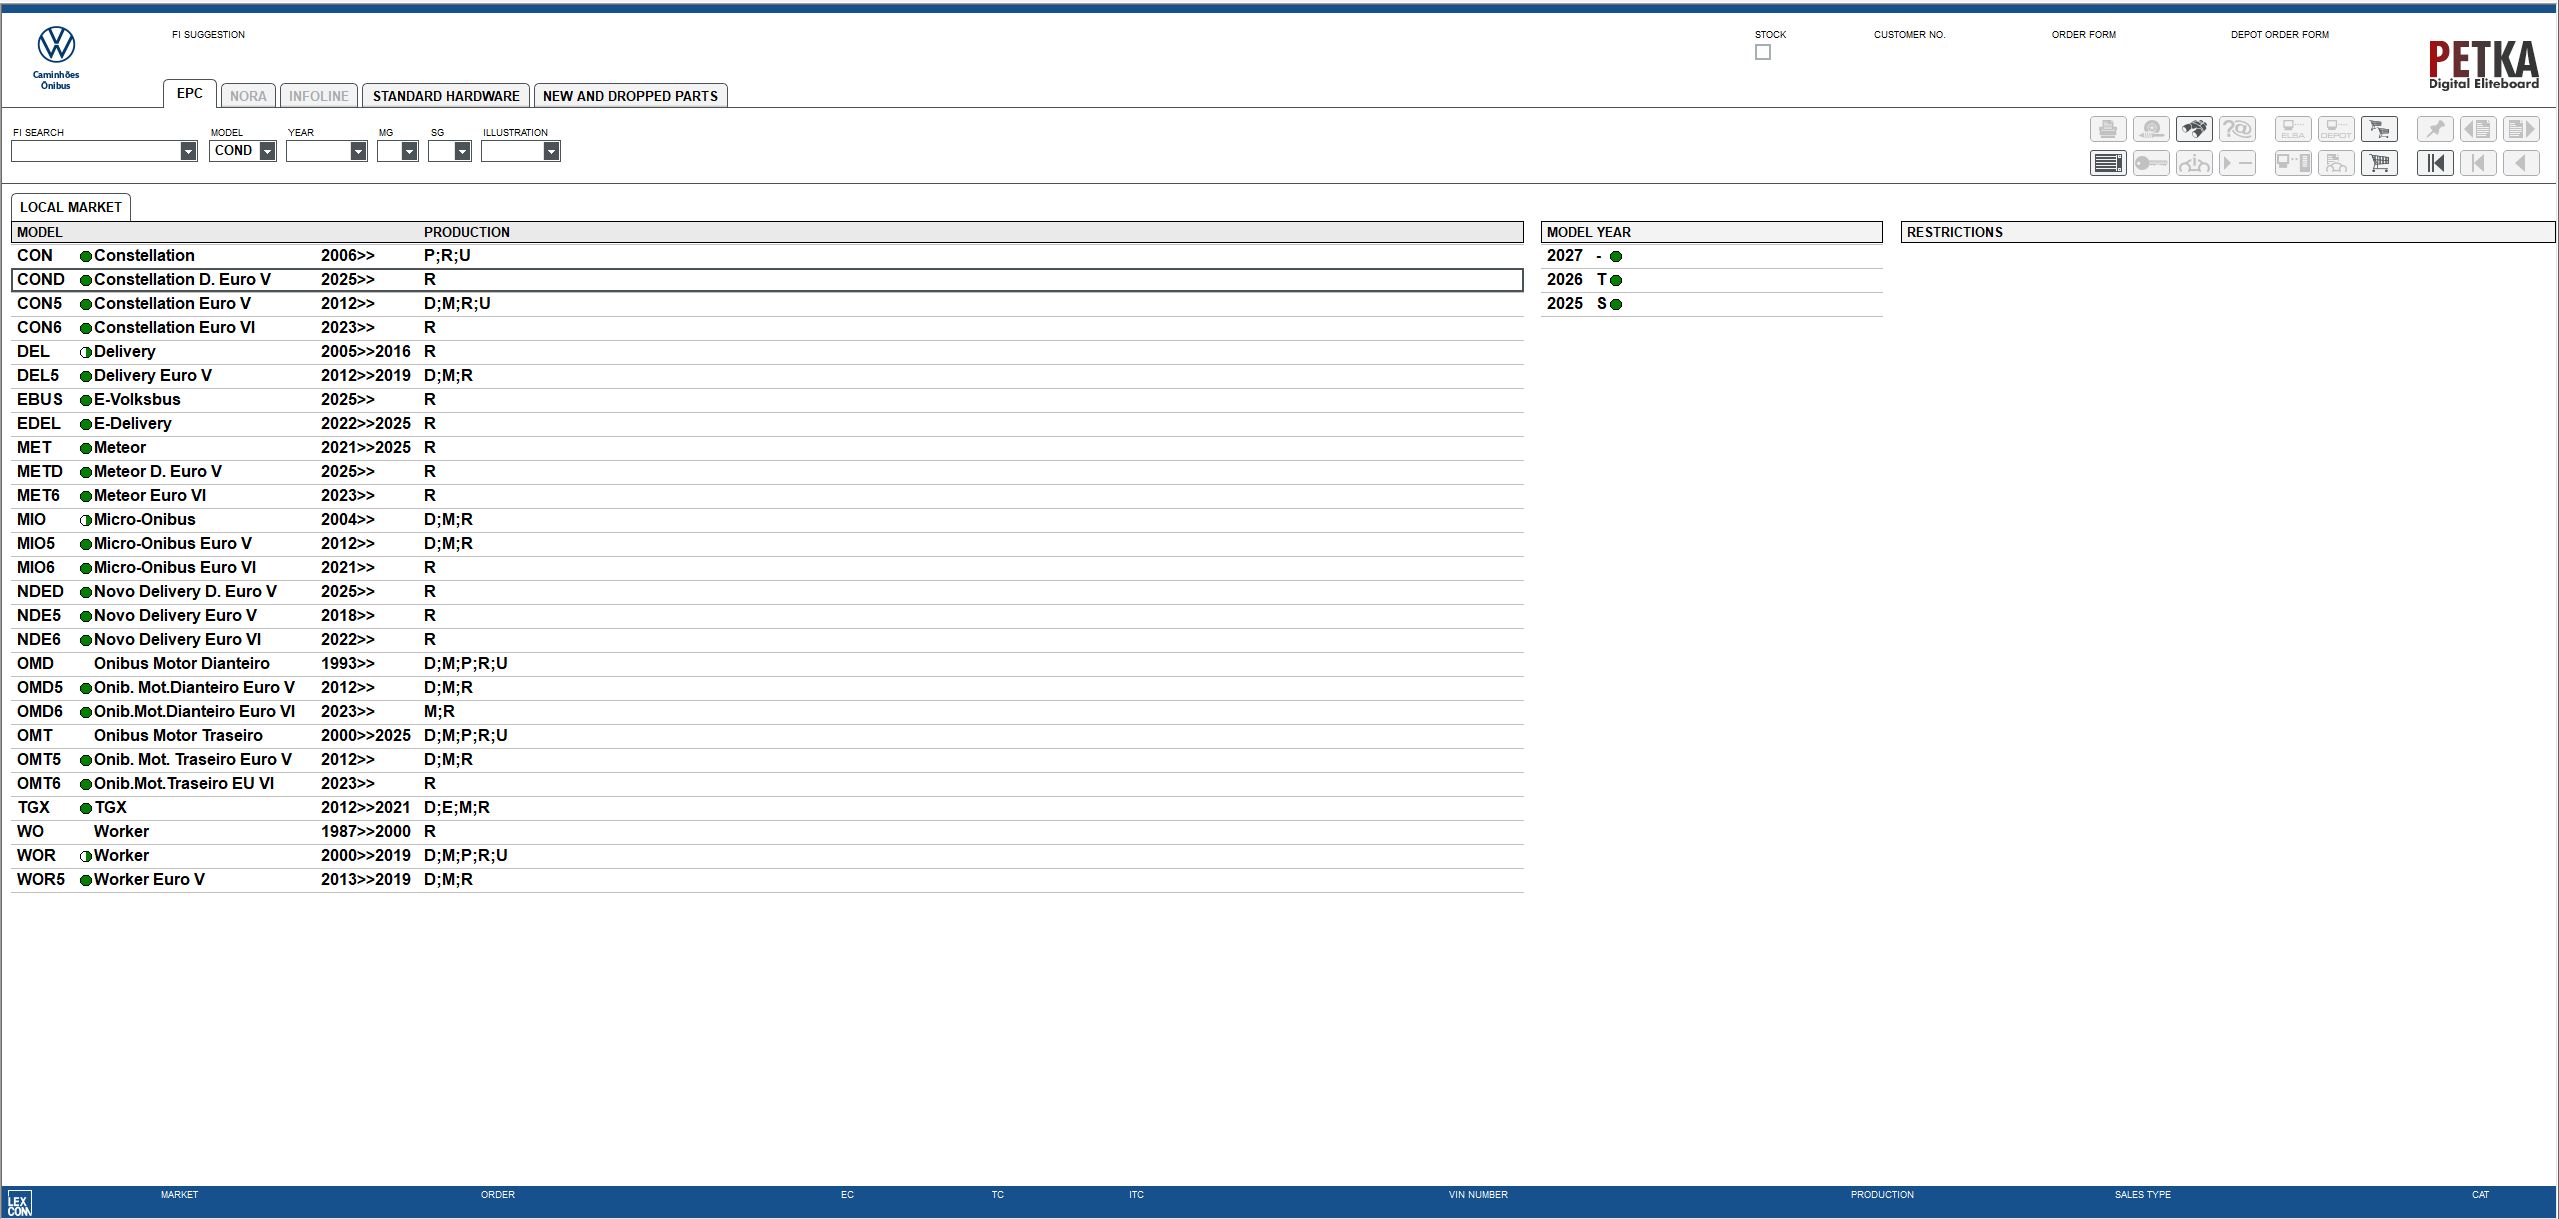Select the E-Volksbus model row

[137, 400]
